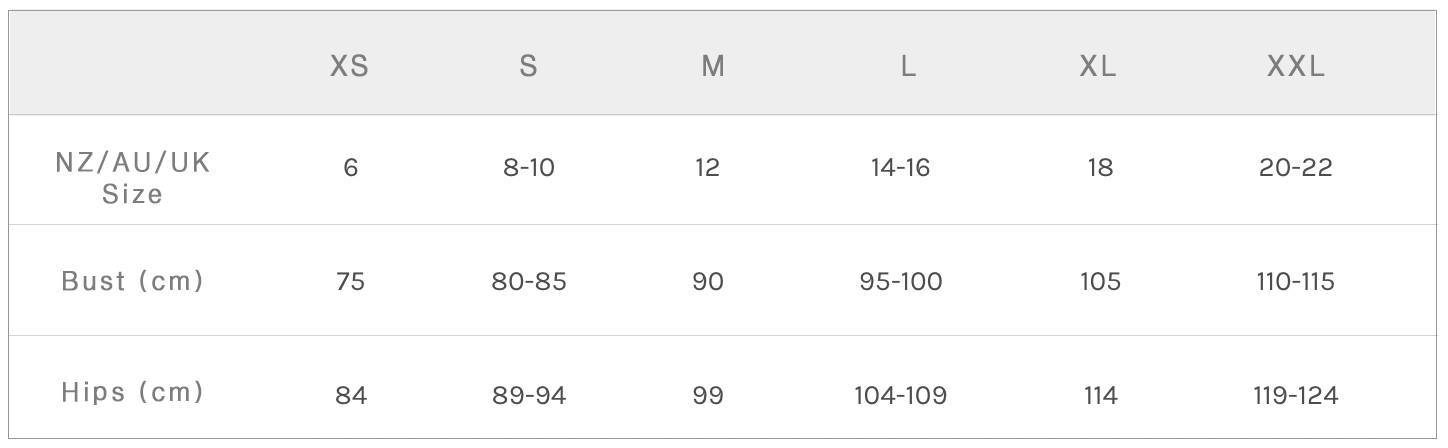Click the 110-115 bust value
The image size is (1448, 448).
(x=1296, y=282)
